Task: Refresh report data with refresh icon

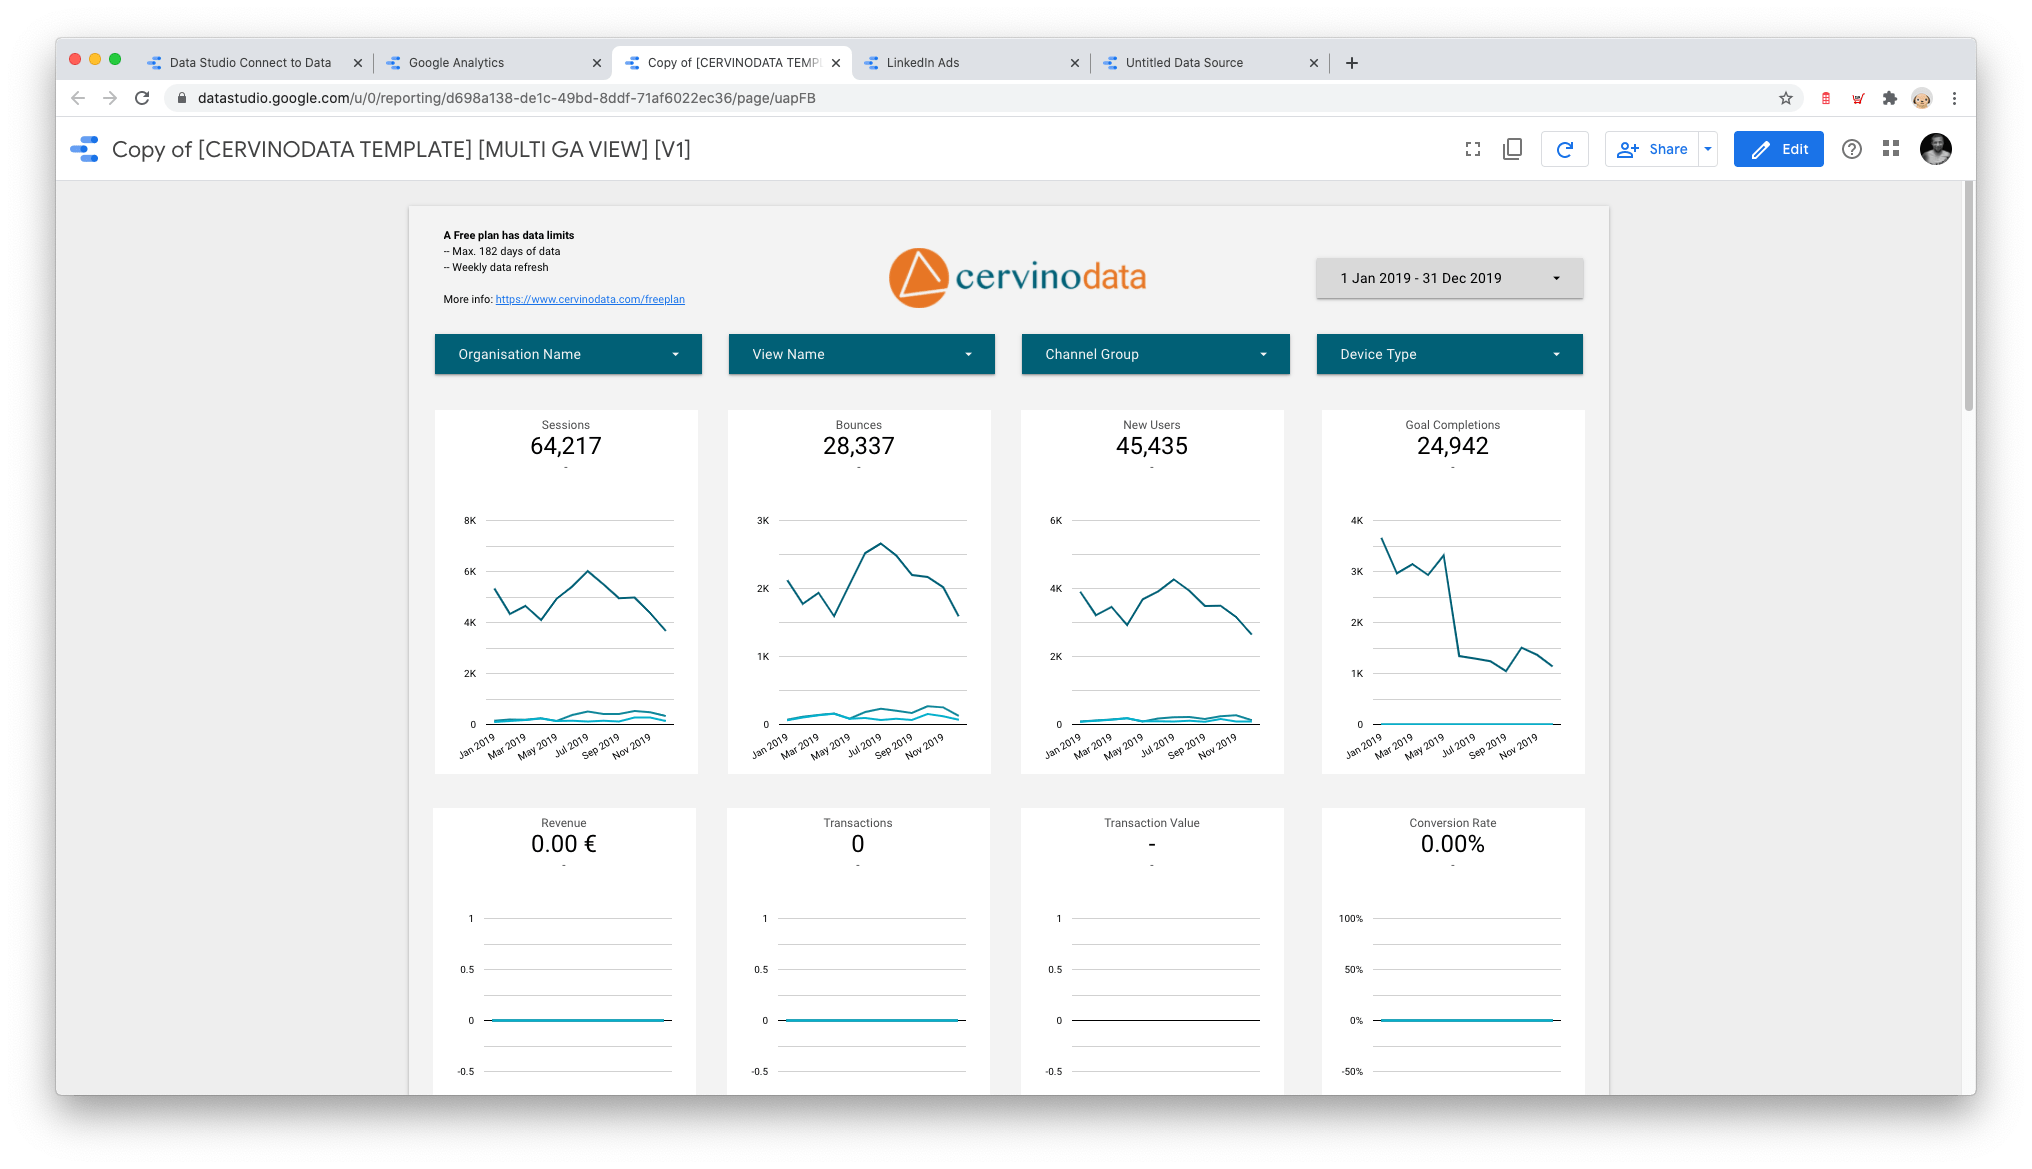Action: pyautogui.click(x=1565, y=149)
